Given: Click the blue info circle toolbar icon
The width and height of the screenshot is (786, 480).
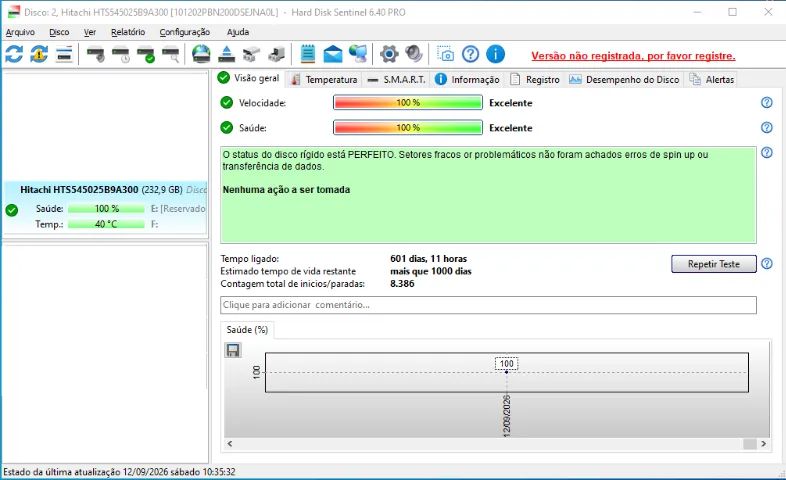Looking at the screenshot, I should (x=495, y=54).
